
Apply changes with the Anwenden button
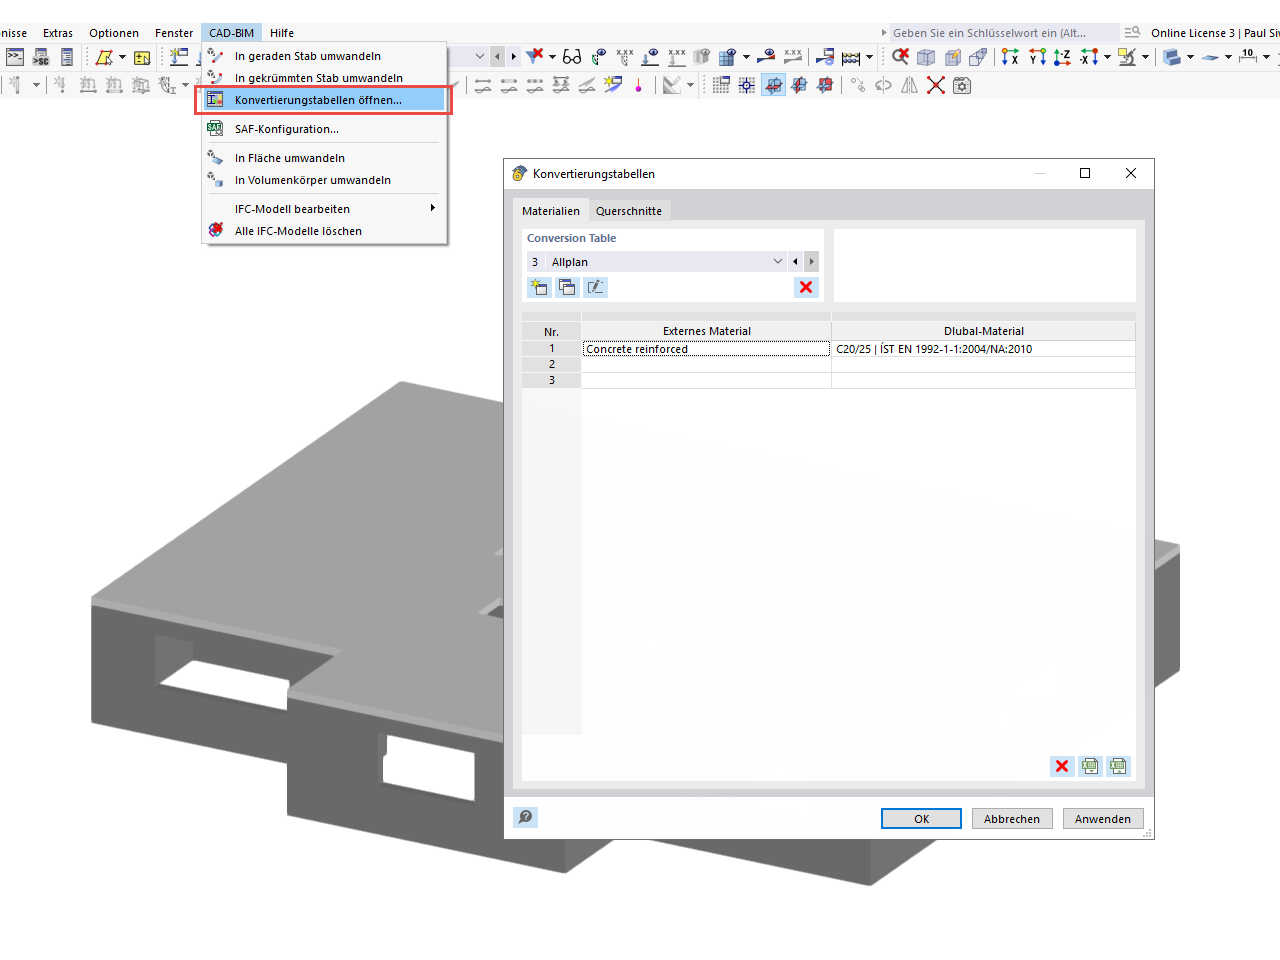1102,818
